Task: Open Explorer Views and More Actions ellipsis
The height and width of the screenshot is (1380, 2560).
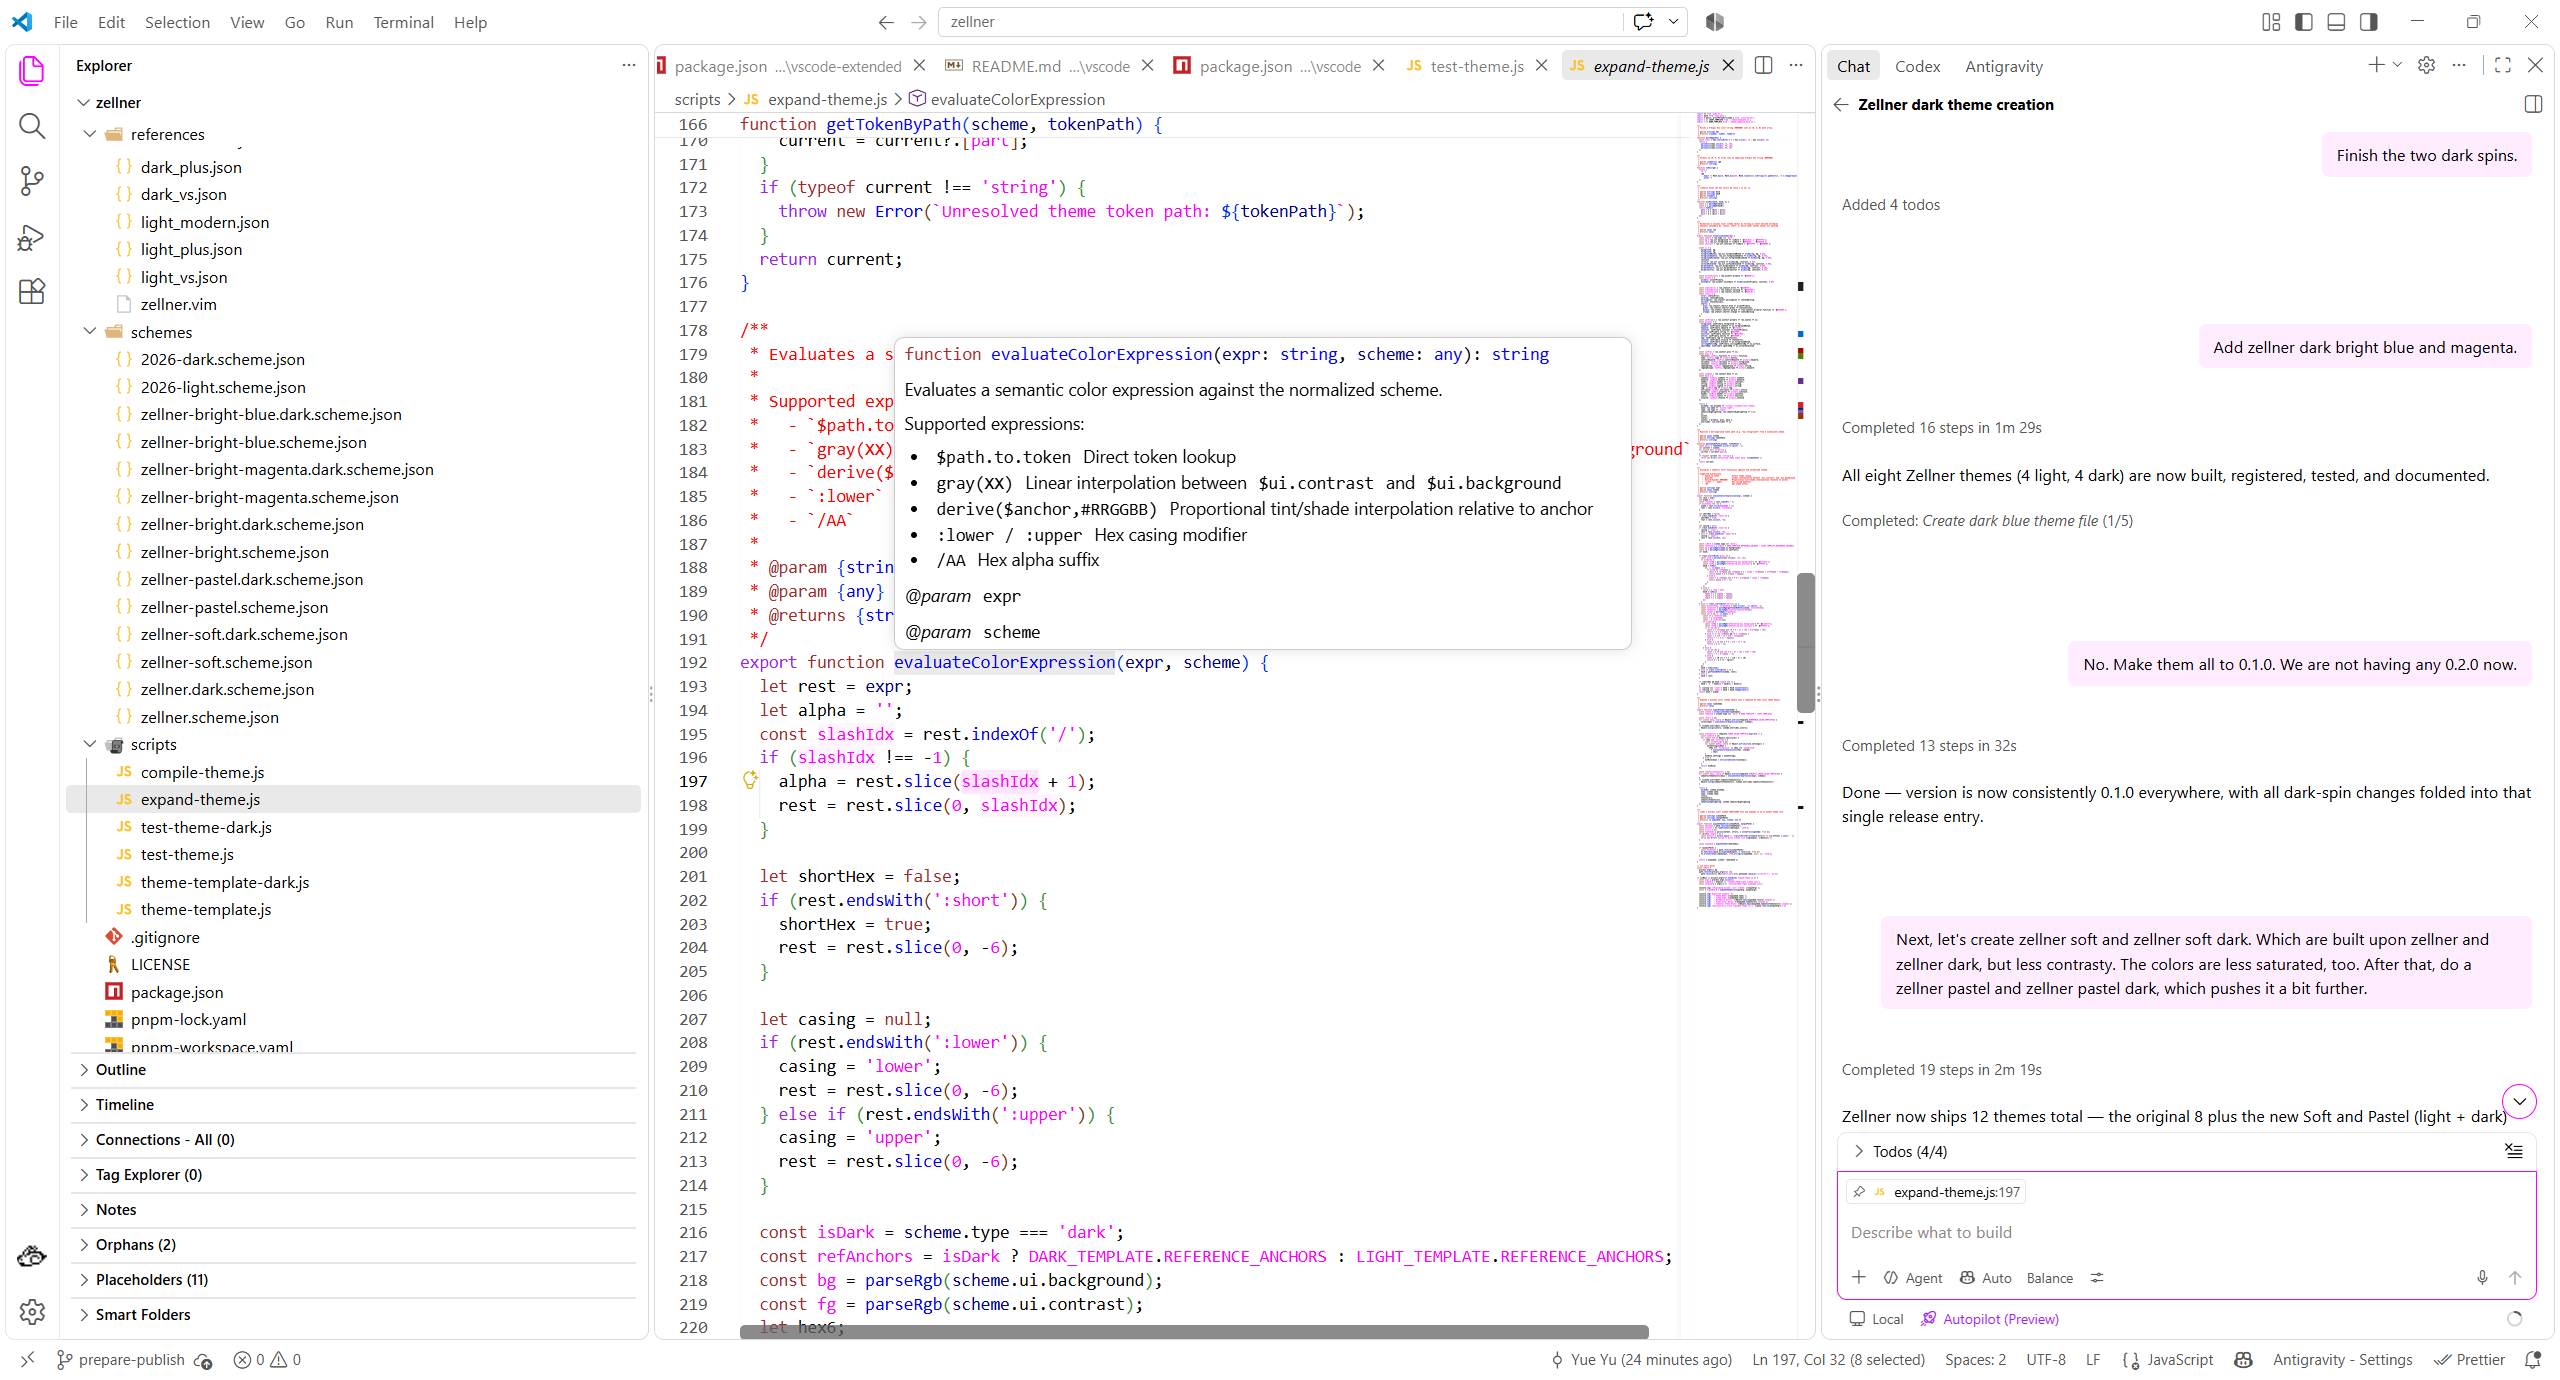Action: click(628, 65)
